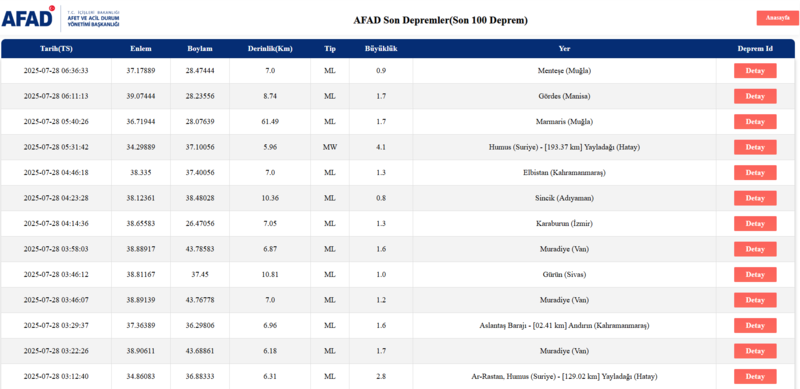Image resolution: width=800 pixels, height=389 pixels.
Task: View Detay for Karaburun (İzmir) earthquake
Action: click(x=755, y=224)
